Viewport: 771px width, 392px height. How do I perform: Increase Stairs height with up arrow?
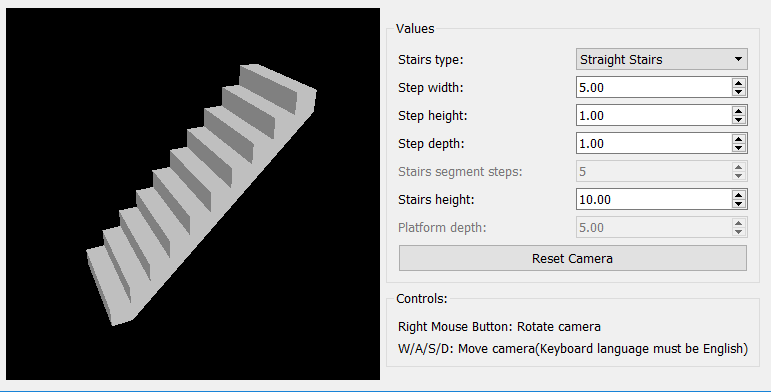739,195
